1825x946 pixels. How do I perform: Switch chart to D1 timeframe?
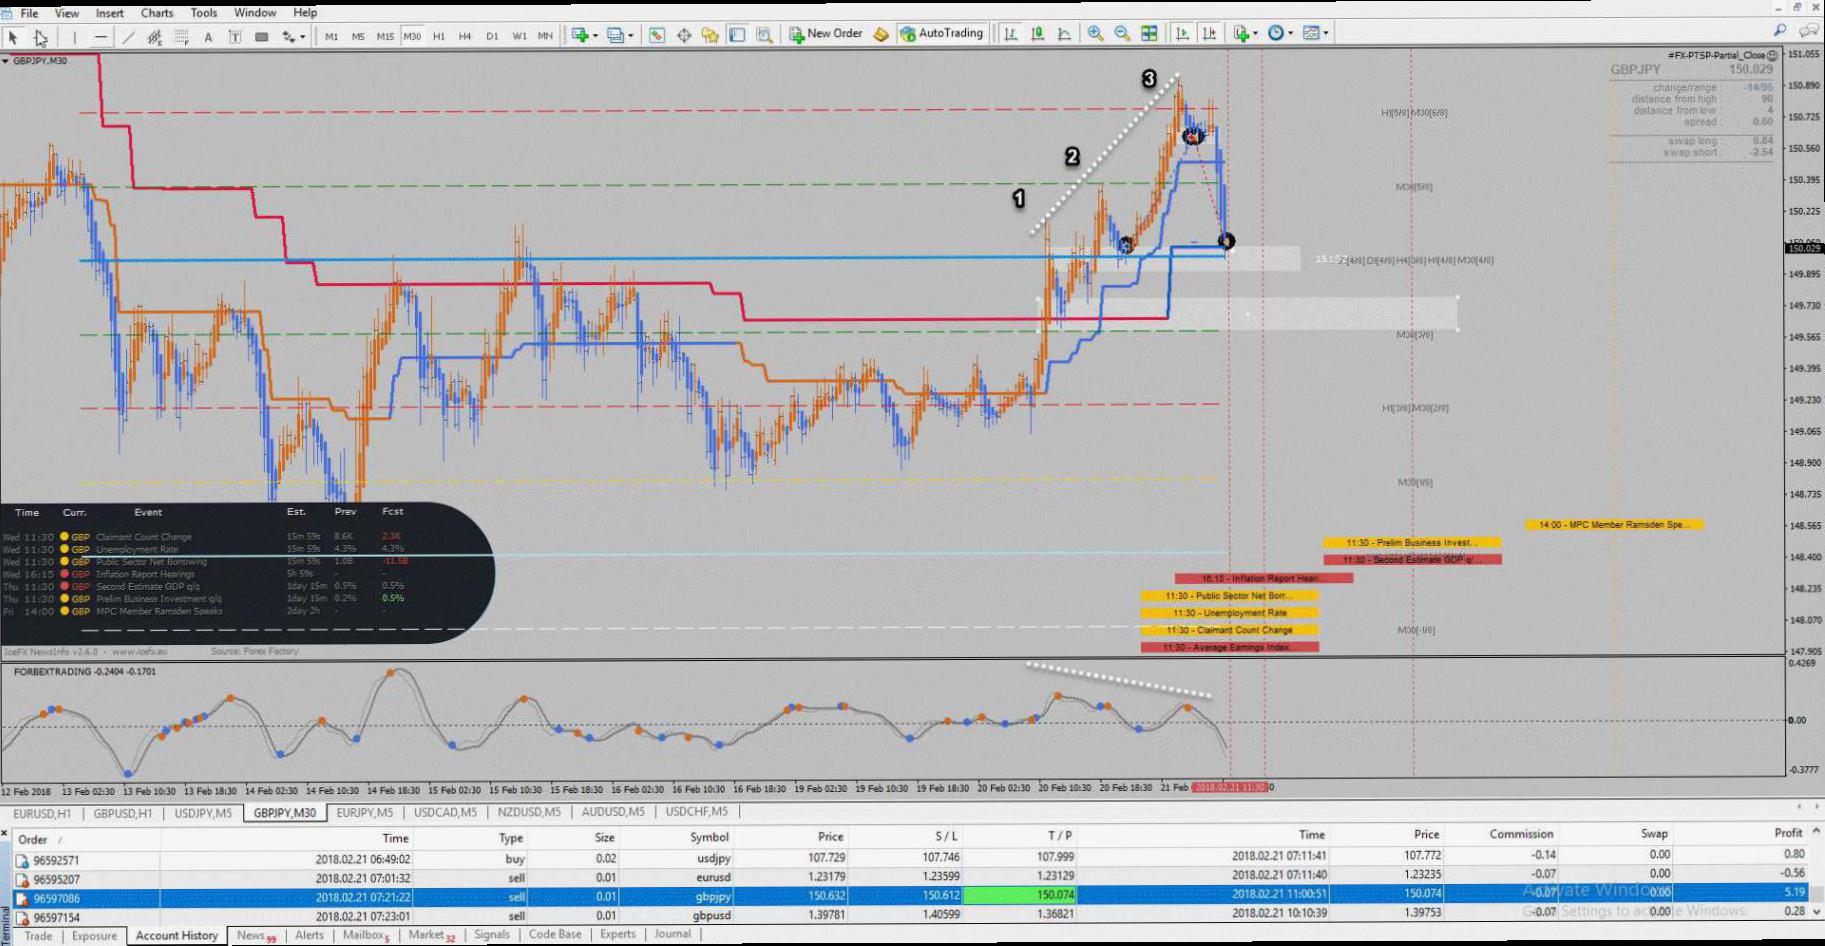pos(492,36)
